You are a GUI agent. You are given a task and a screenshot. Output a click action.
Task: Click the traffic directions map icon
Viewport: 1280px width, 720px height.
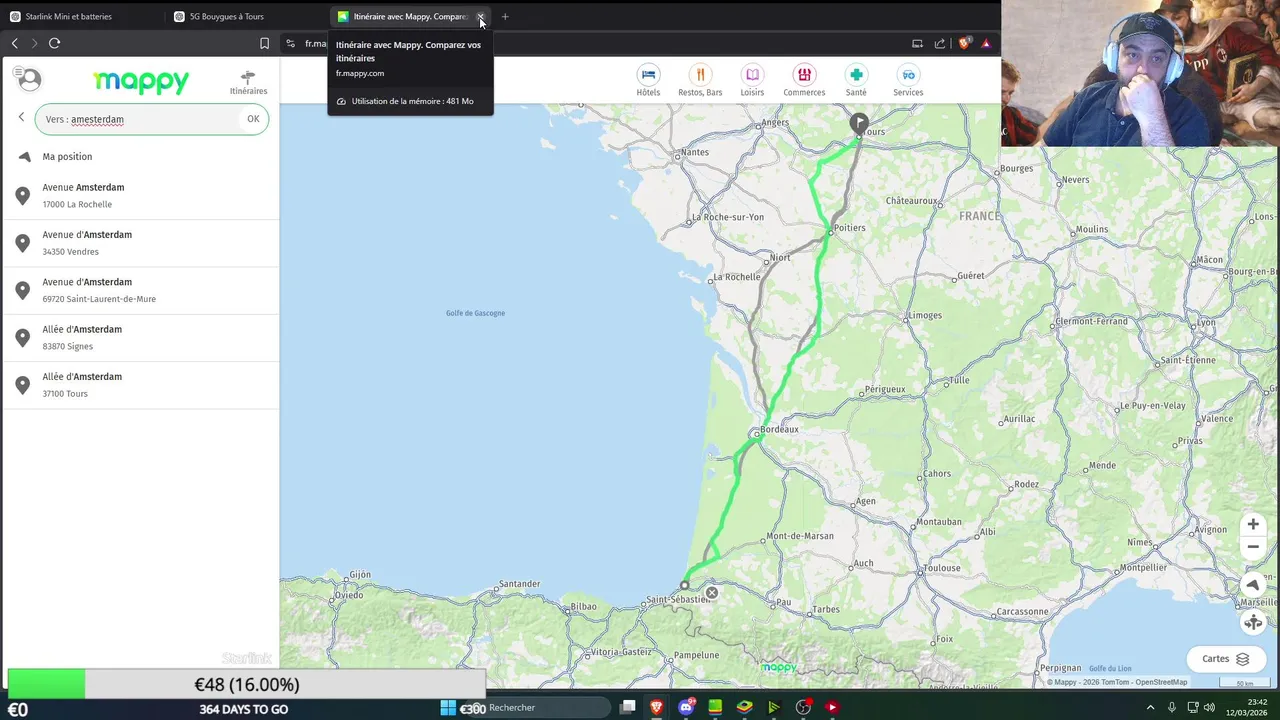point(1253,622)
